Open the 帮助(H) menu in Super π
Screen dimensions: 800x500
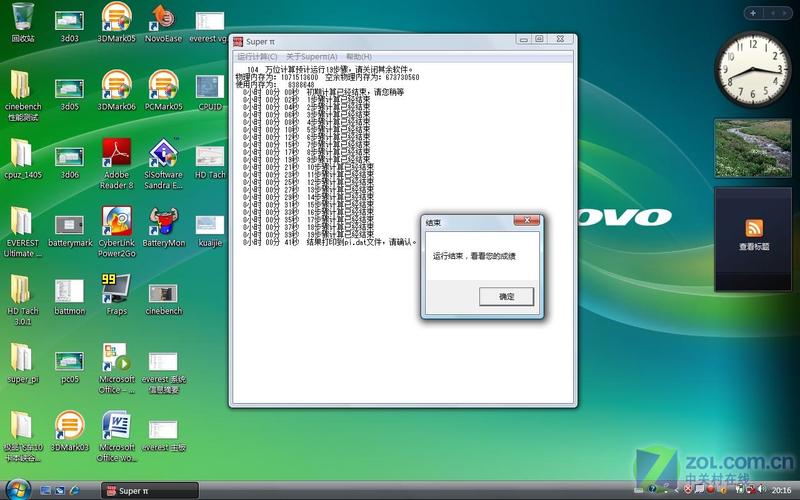pyautogui.click(x=359, y=57)
